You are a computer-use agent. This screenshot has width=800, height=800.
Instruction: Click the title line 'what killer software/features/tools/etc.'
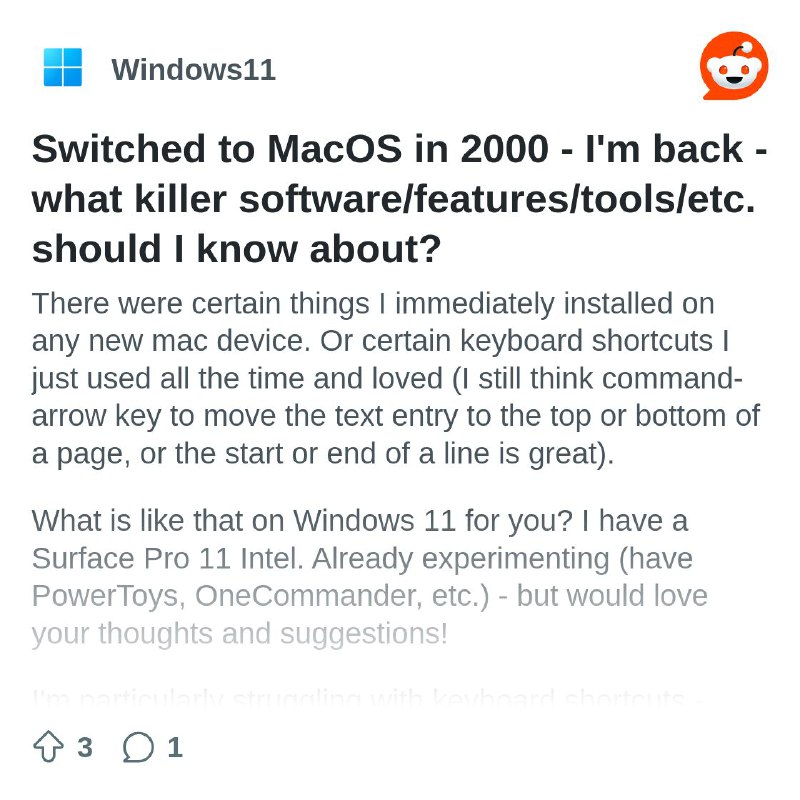(393, 199)
